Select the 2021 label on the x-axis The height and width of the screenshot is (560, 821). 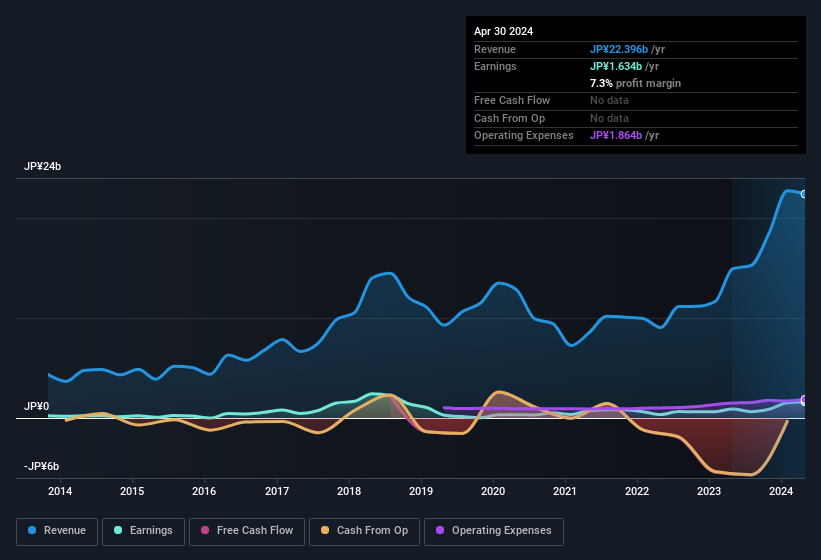point(565,491)
